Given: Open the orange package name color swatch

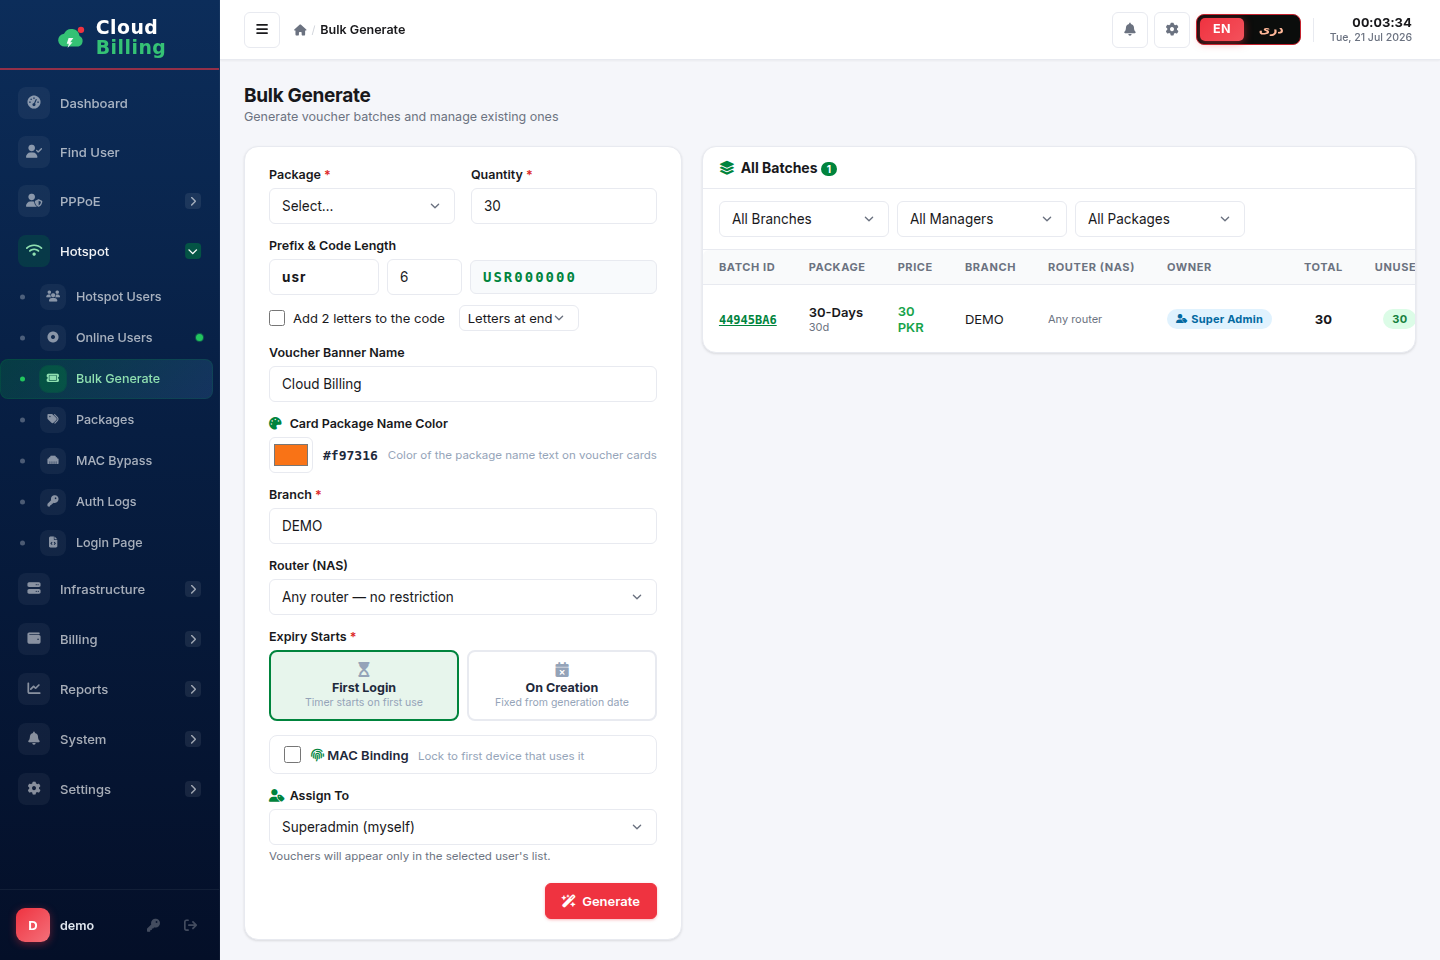Looking at the screenshot, I should tap(291, 455).
